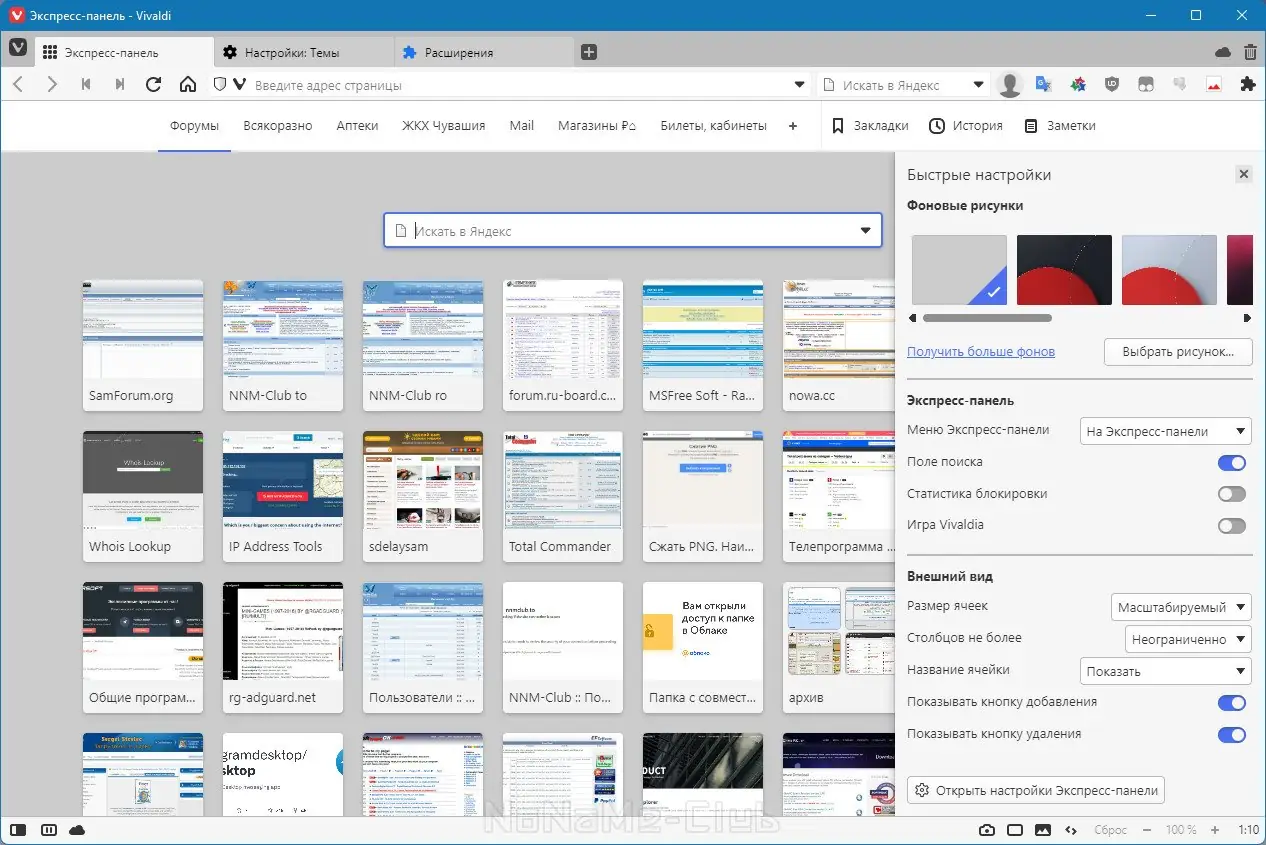
Task: Open the extensions puzzle icon in toolbar
Action: coord(1247,85)
